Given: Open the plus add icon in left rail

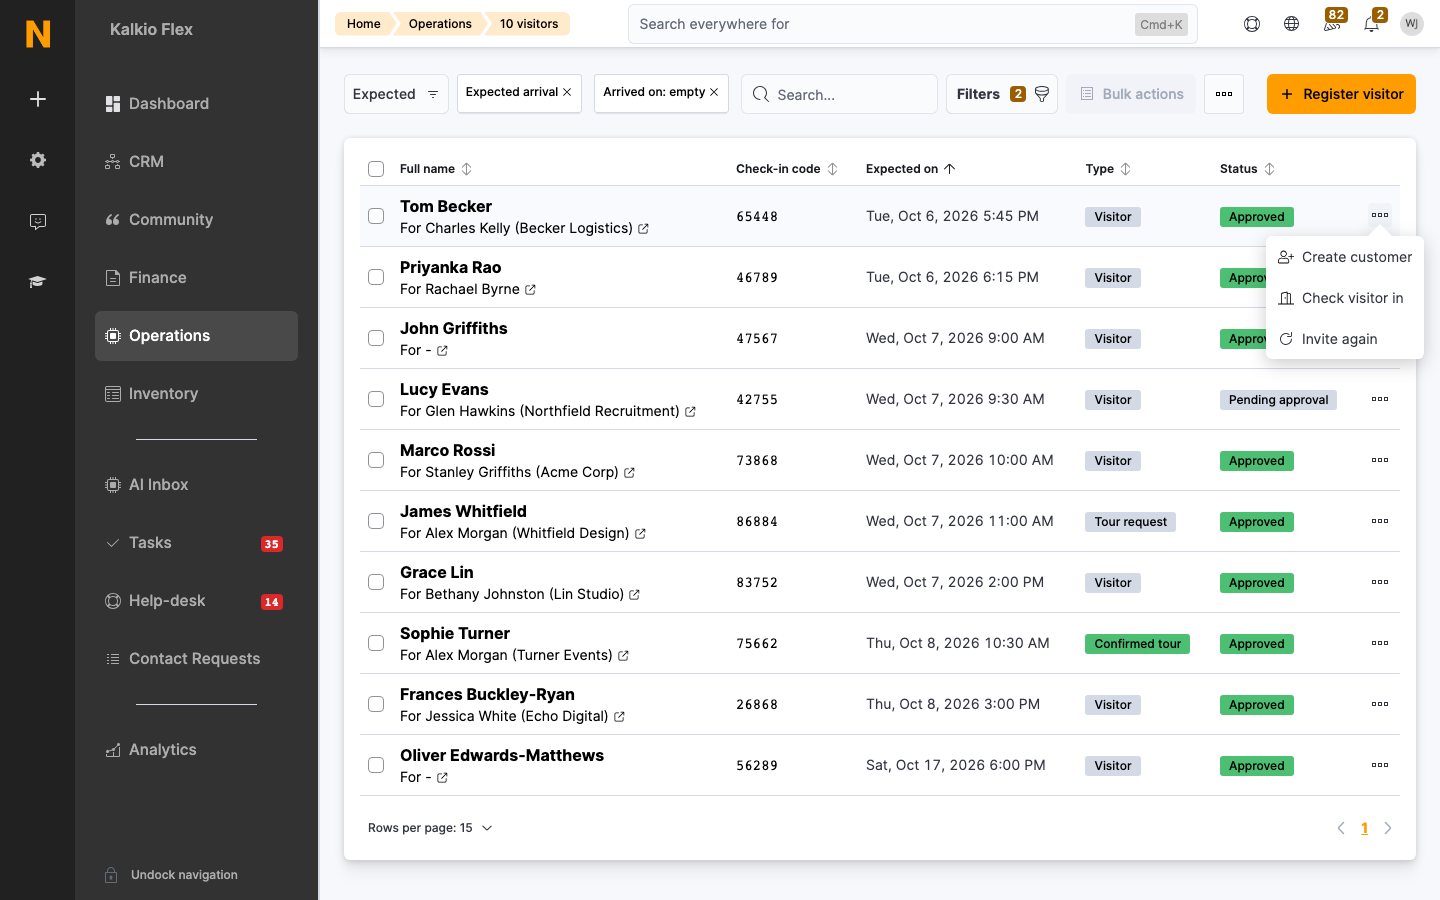Looking at the screenshot, I should 38,99.
